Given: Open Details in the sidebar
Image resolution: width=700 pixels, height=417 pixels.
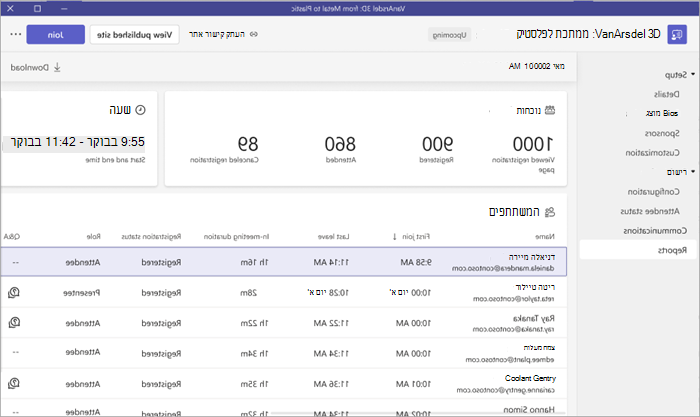Looking at the screenshot, I should 667,94.
